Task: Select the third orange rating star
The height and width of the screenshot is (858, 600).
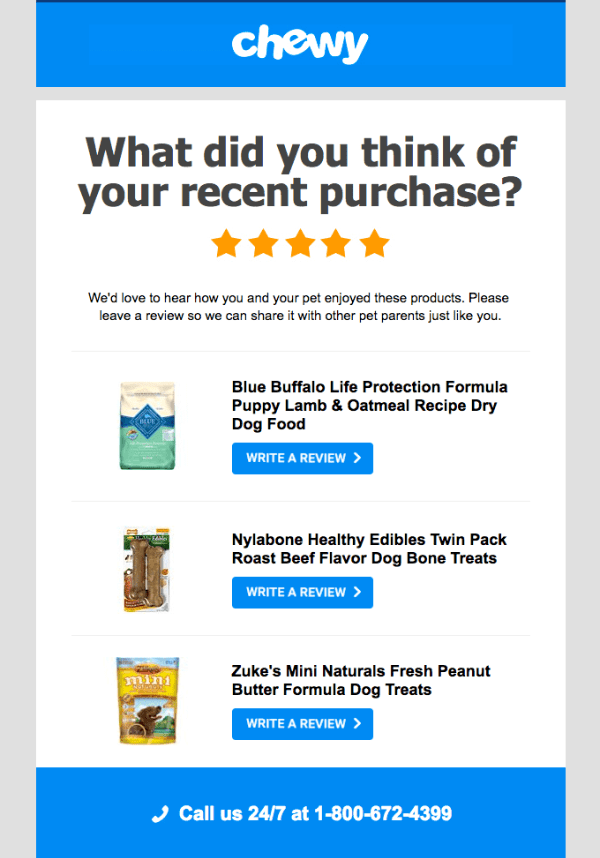Action: (300, 243)
